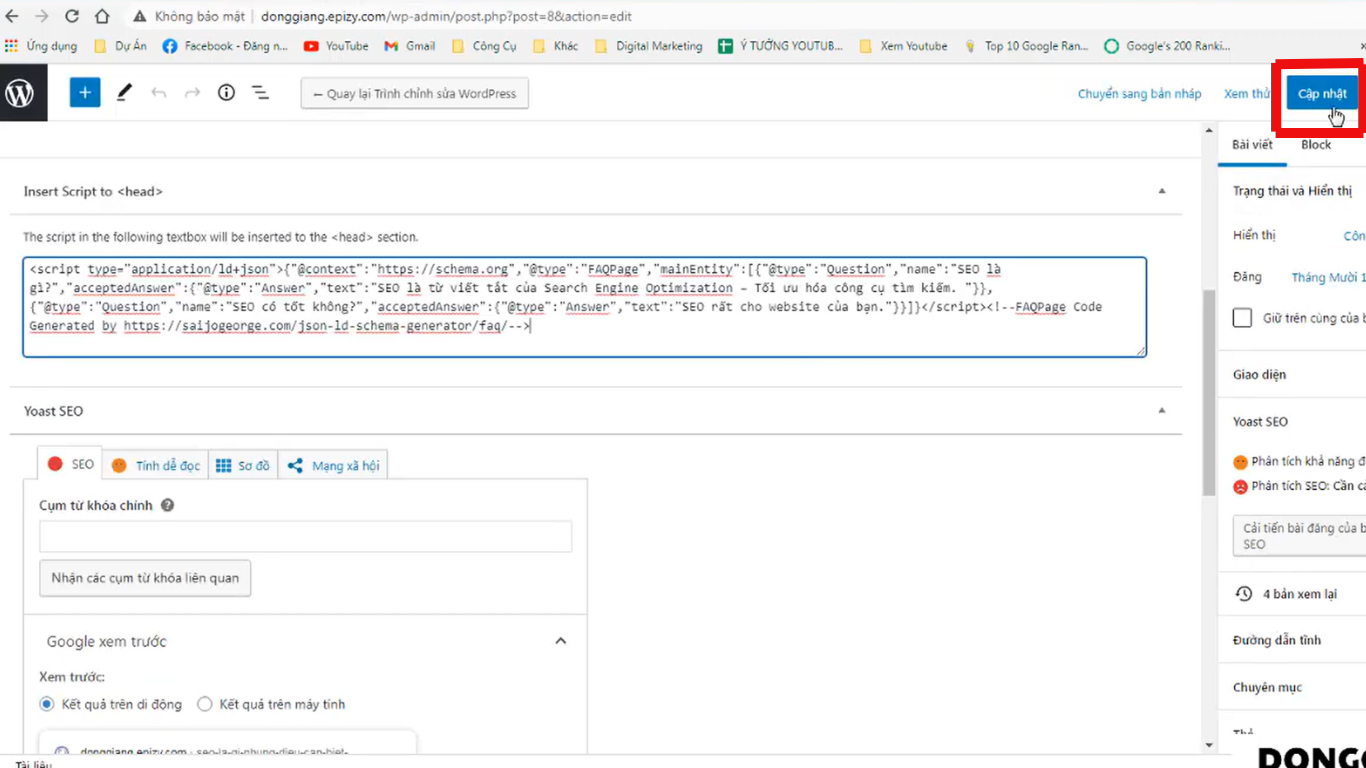Collapse the Google xem trước section
This screenshot has height=768, width=1366.
(x=560, y=641)
